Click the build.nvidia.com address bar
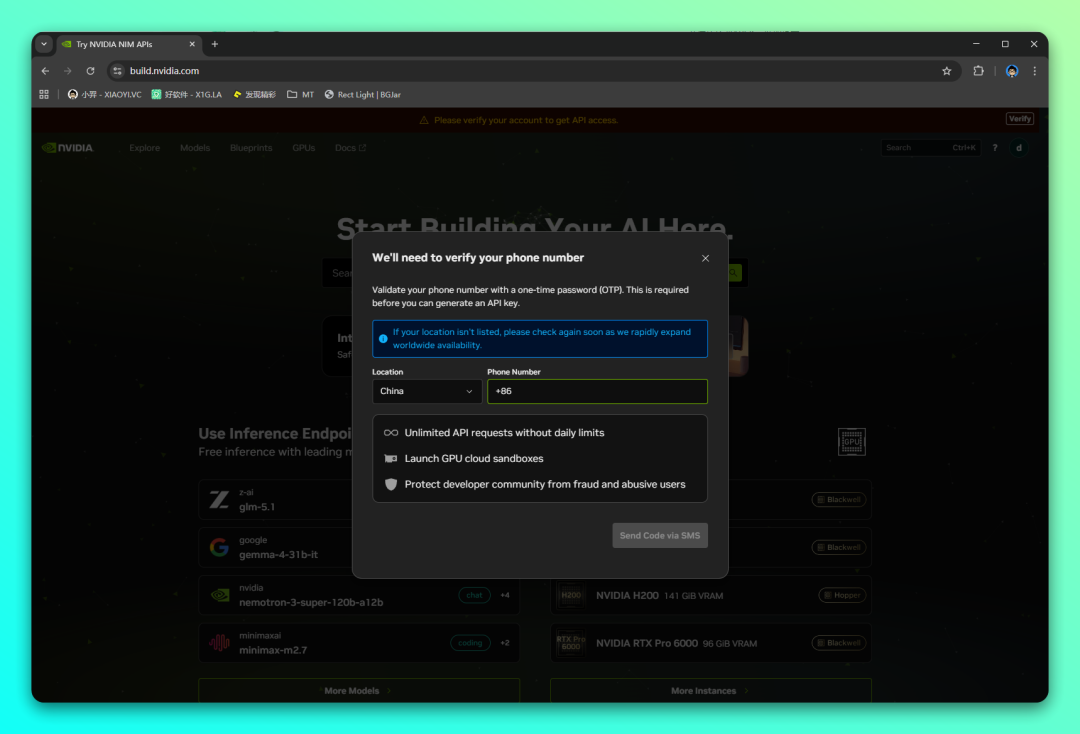The width and height of the screenshot is (1080, 734). (500, 71)
